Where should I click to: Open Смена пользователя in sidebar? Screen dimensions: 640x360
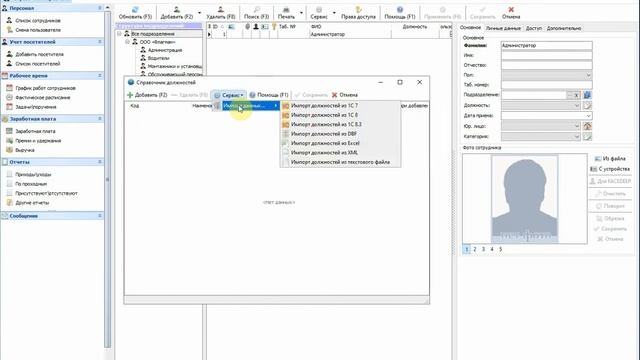click(38, 30)
